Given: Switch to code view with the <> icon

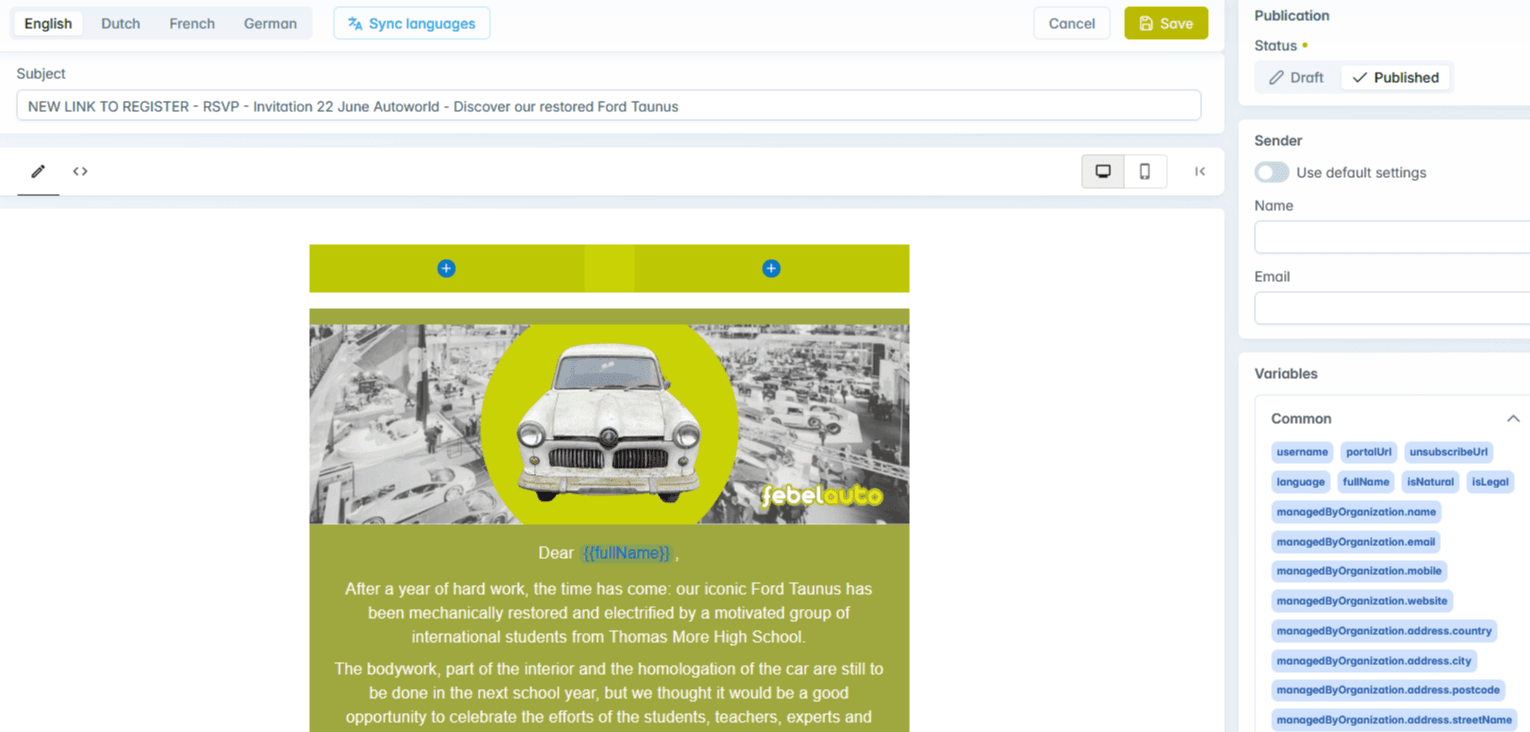Looking at the screenshot, I should click(x=80, y=171).
